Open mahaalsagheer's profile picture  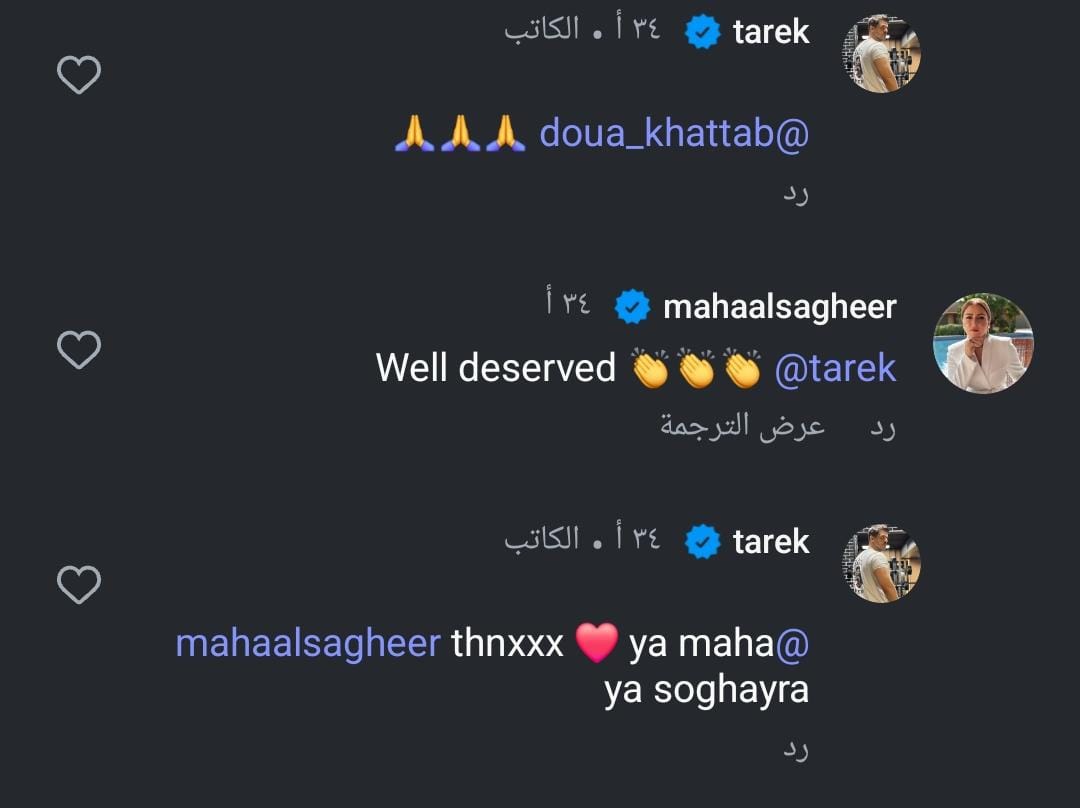983,344
